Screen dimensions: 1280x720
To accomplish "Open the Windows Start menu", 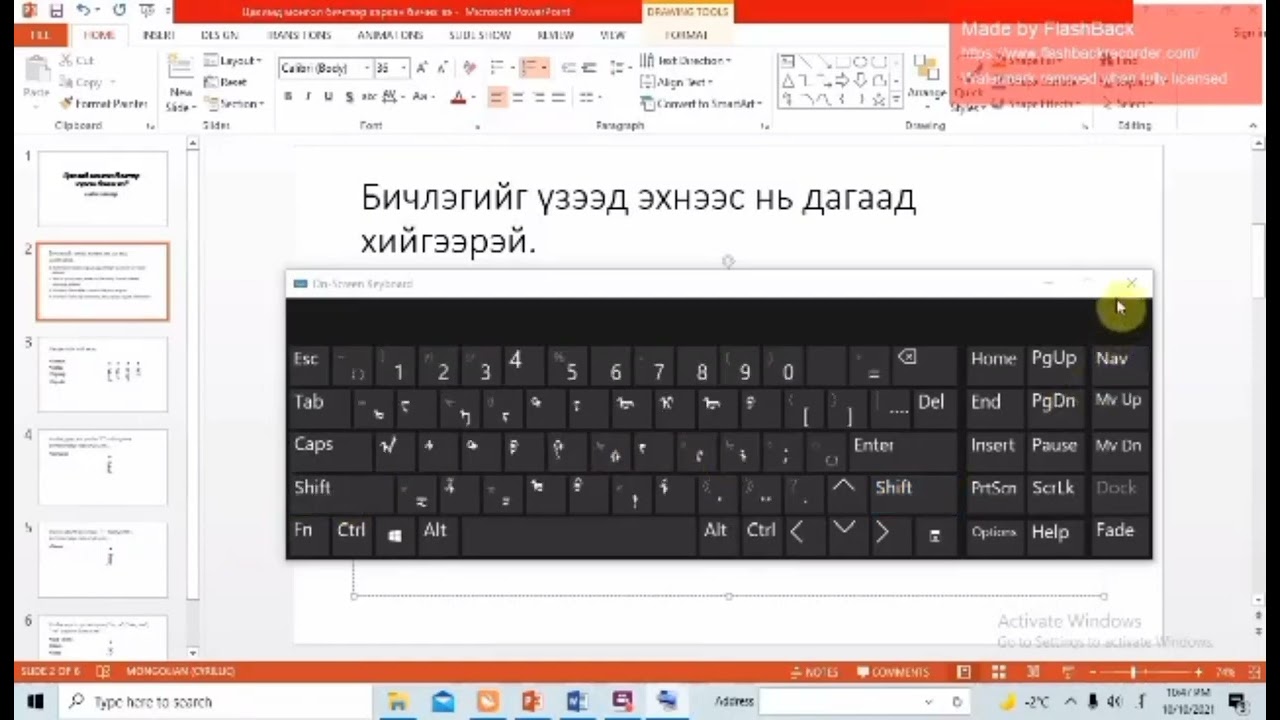I will click(35, 702).
